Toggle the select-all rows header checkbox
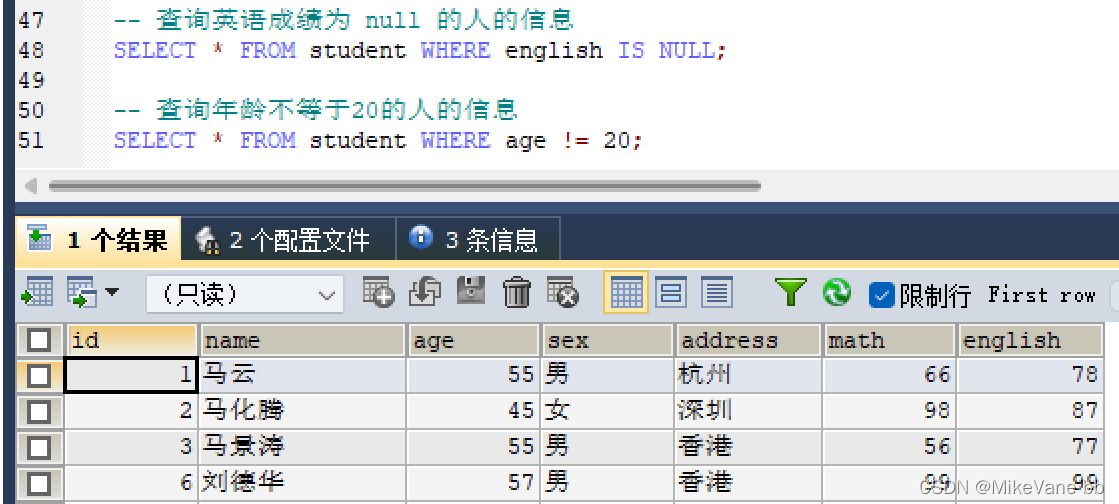 pos(39,340)
